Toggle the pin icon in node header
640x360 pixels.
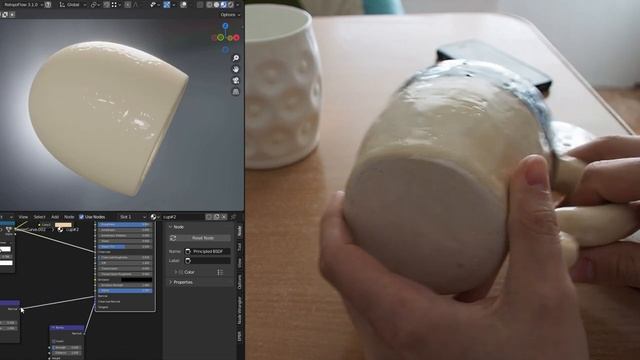(x=233, y=217)
